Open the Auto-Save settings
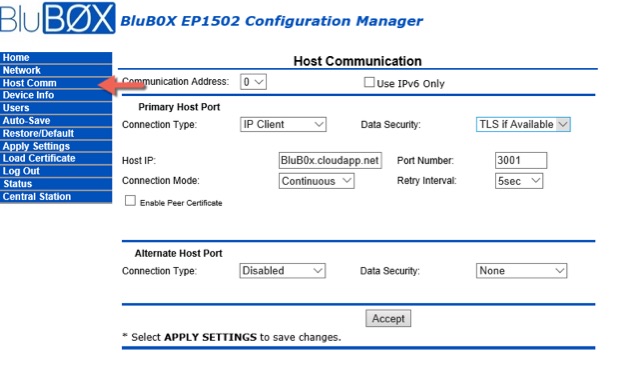Image resolution: width=626 pixels, height=371 pixels. pos(56,121)
